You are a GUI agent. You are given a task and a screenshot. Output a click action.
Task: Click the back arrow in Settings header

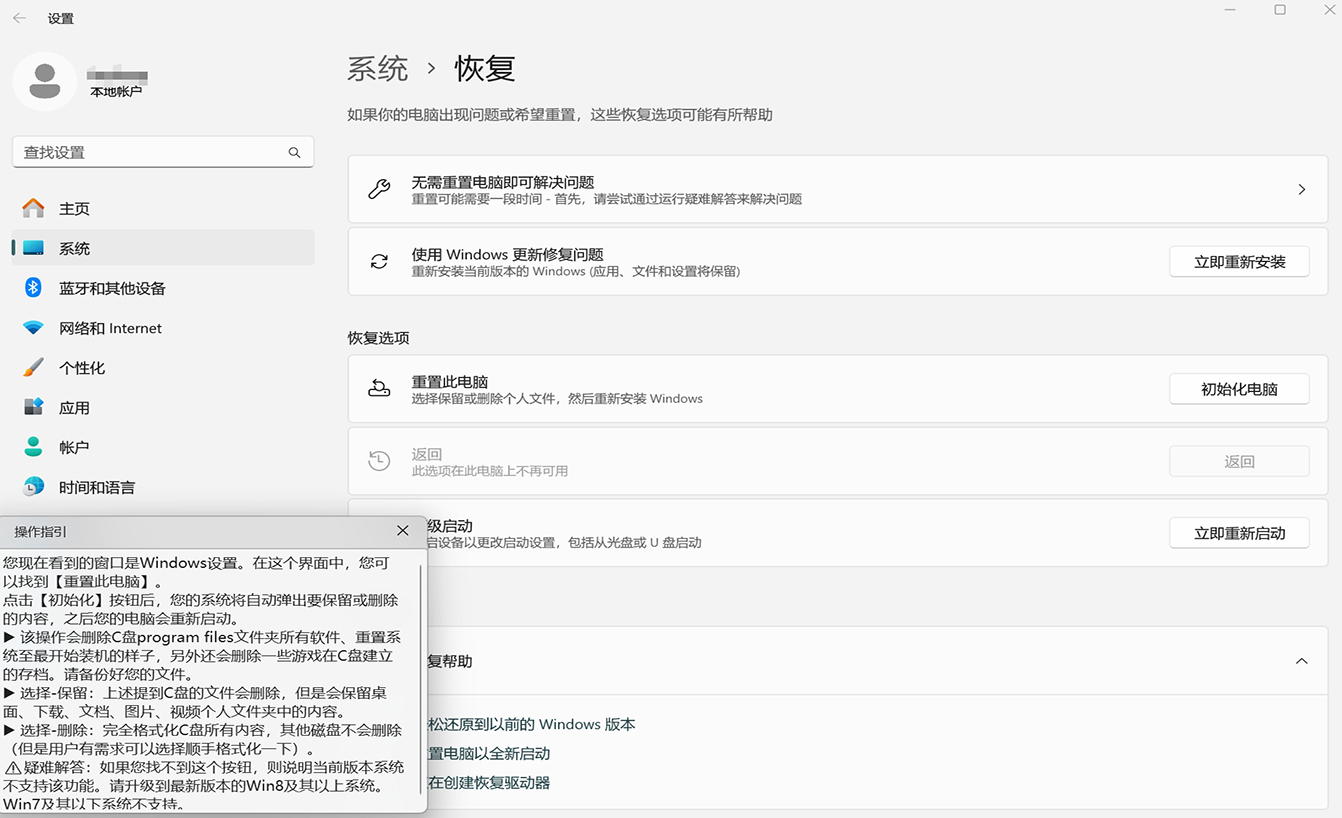[x=19, y=18]
